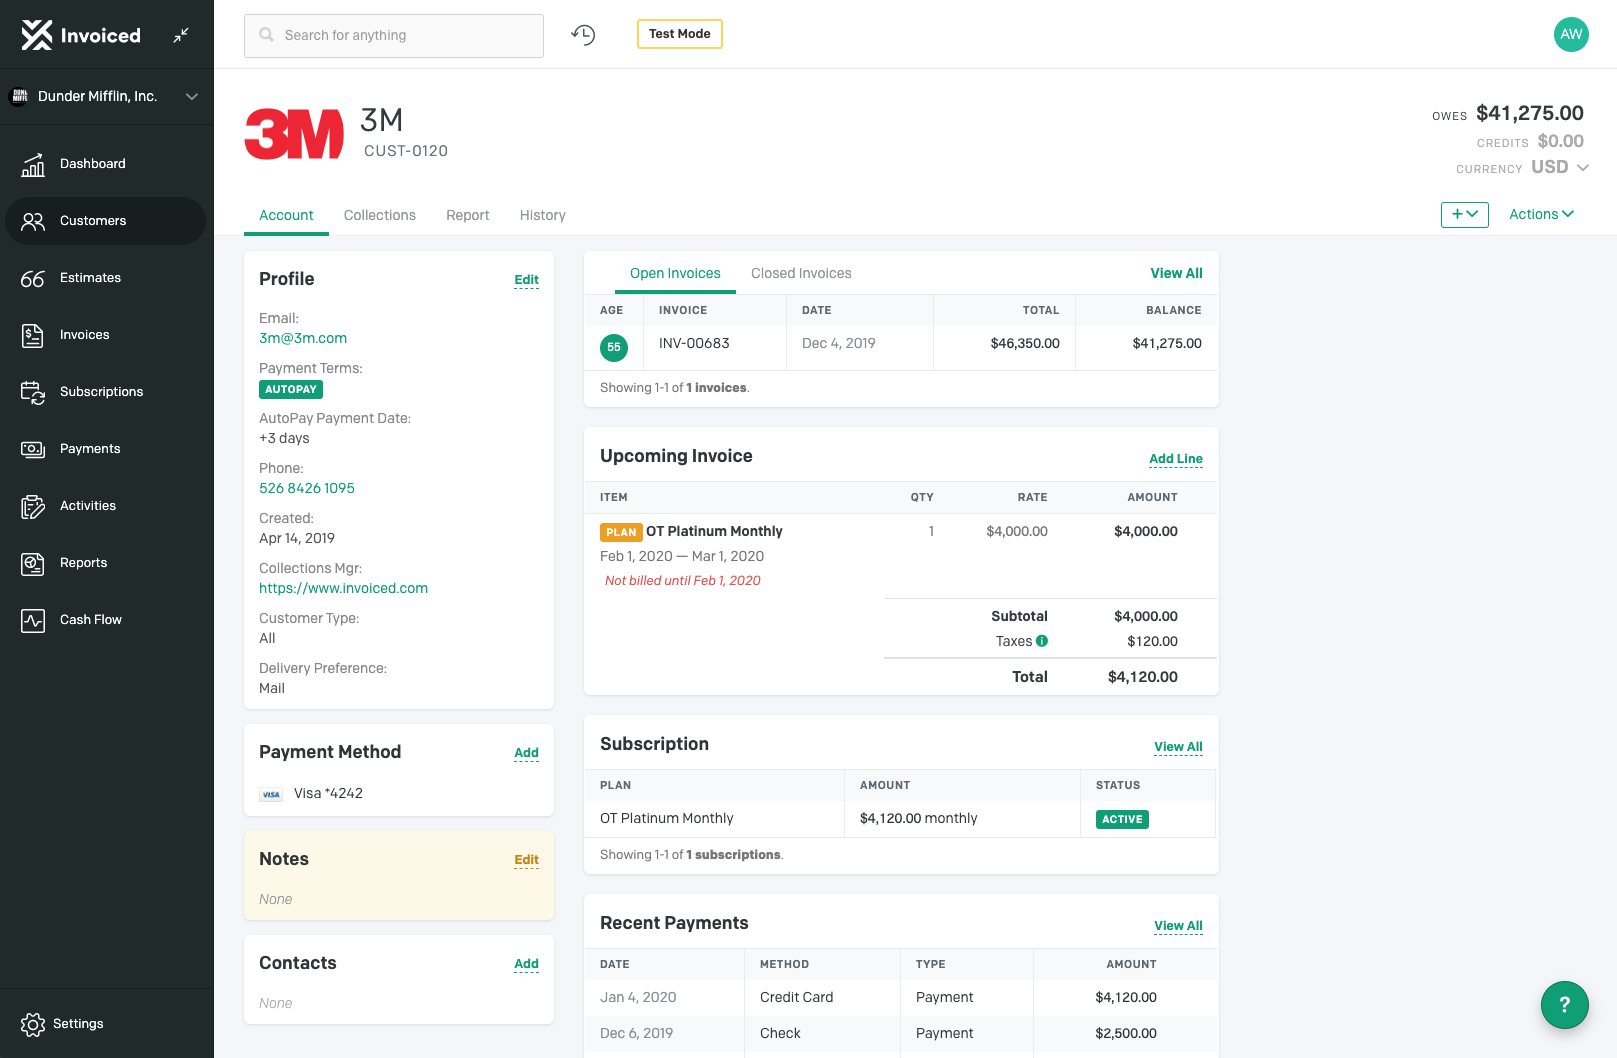Click the Estimates sidebar icon
Image resolution: width=1617 pixels, height=1058 pixels.
33,278
